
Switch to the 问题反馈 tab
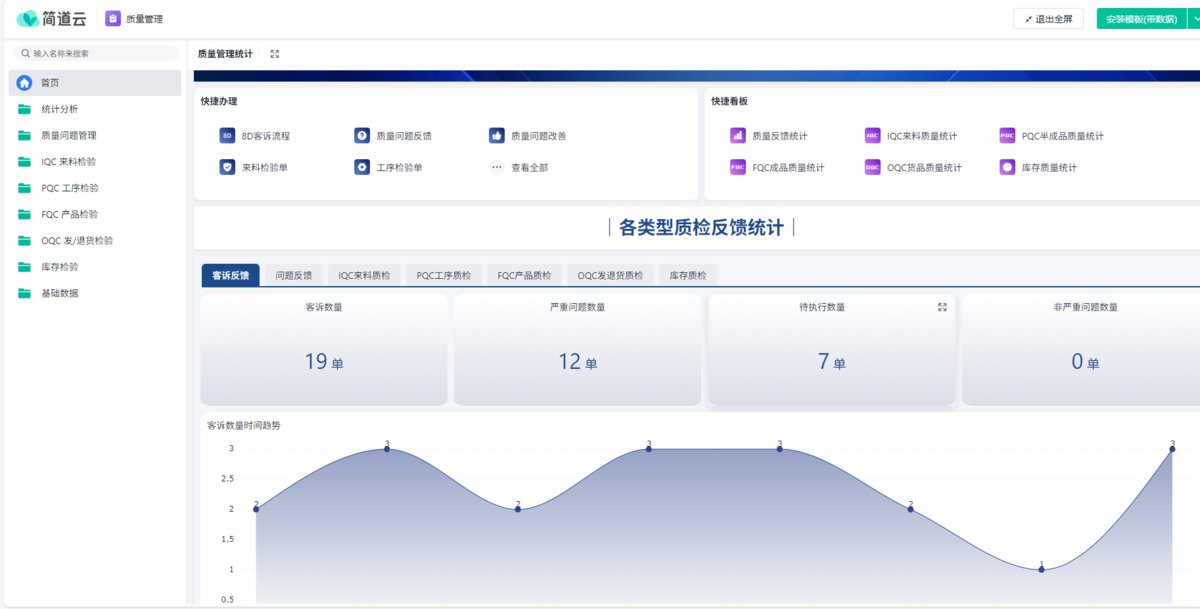(293, 275)
